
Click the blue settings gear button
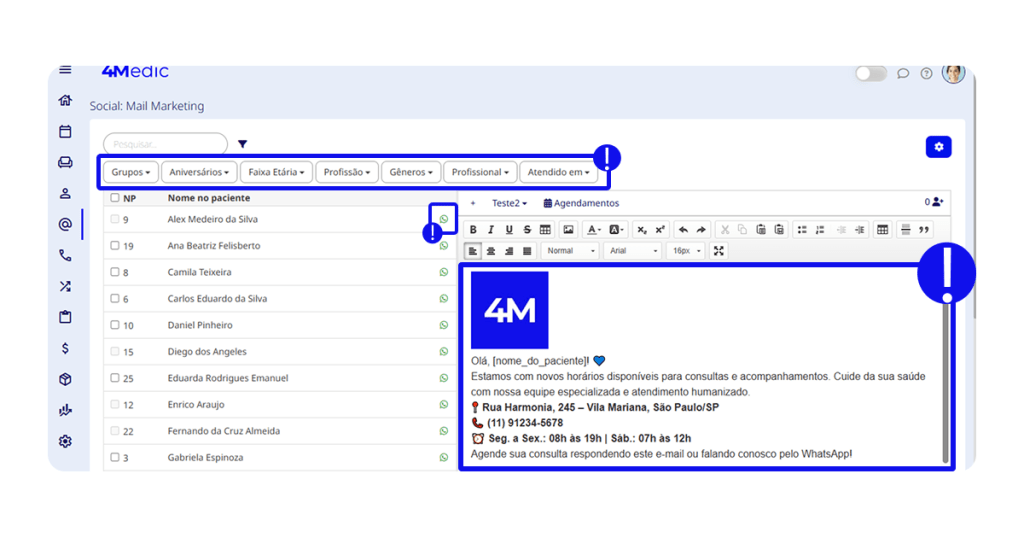(x=938, y=147)
